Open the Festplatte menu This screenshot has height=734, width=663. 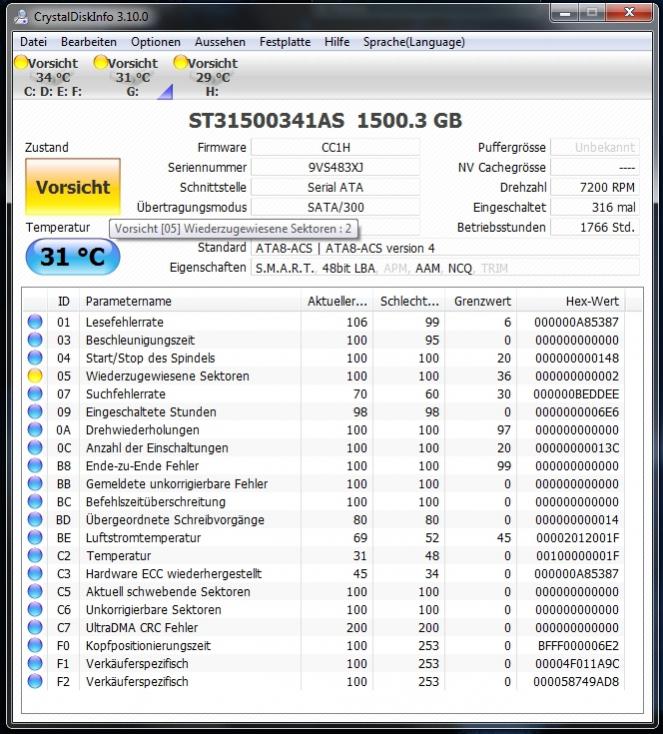click(285, 42)
